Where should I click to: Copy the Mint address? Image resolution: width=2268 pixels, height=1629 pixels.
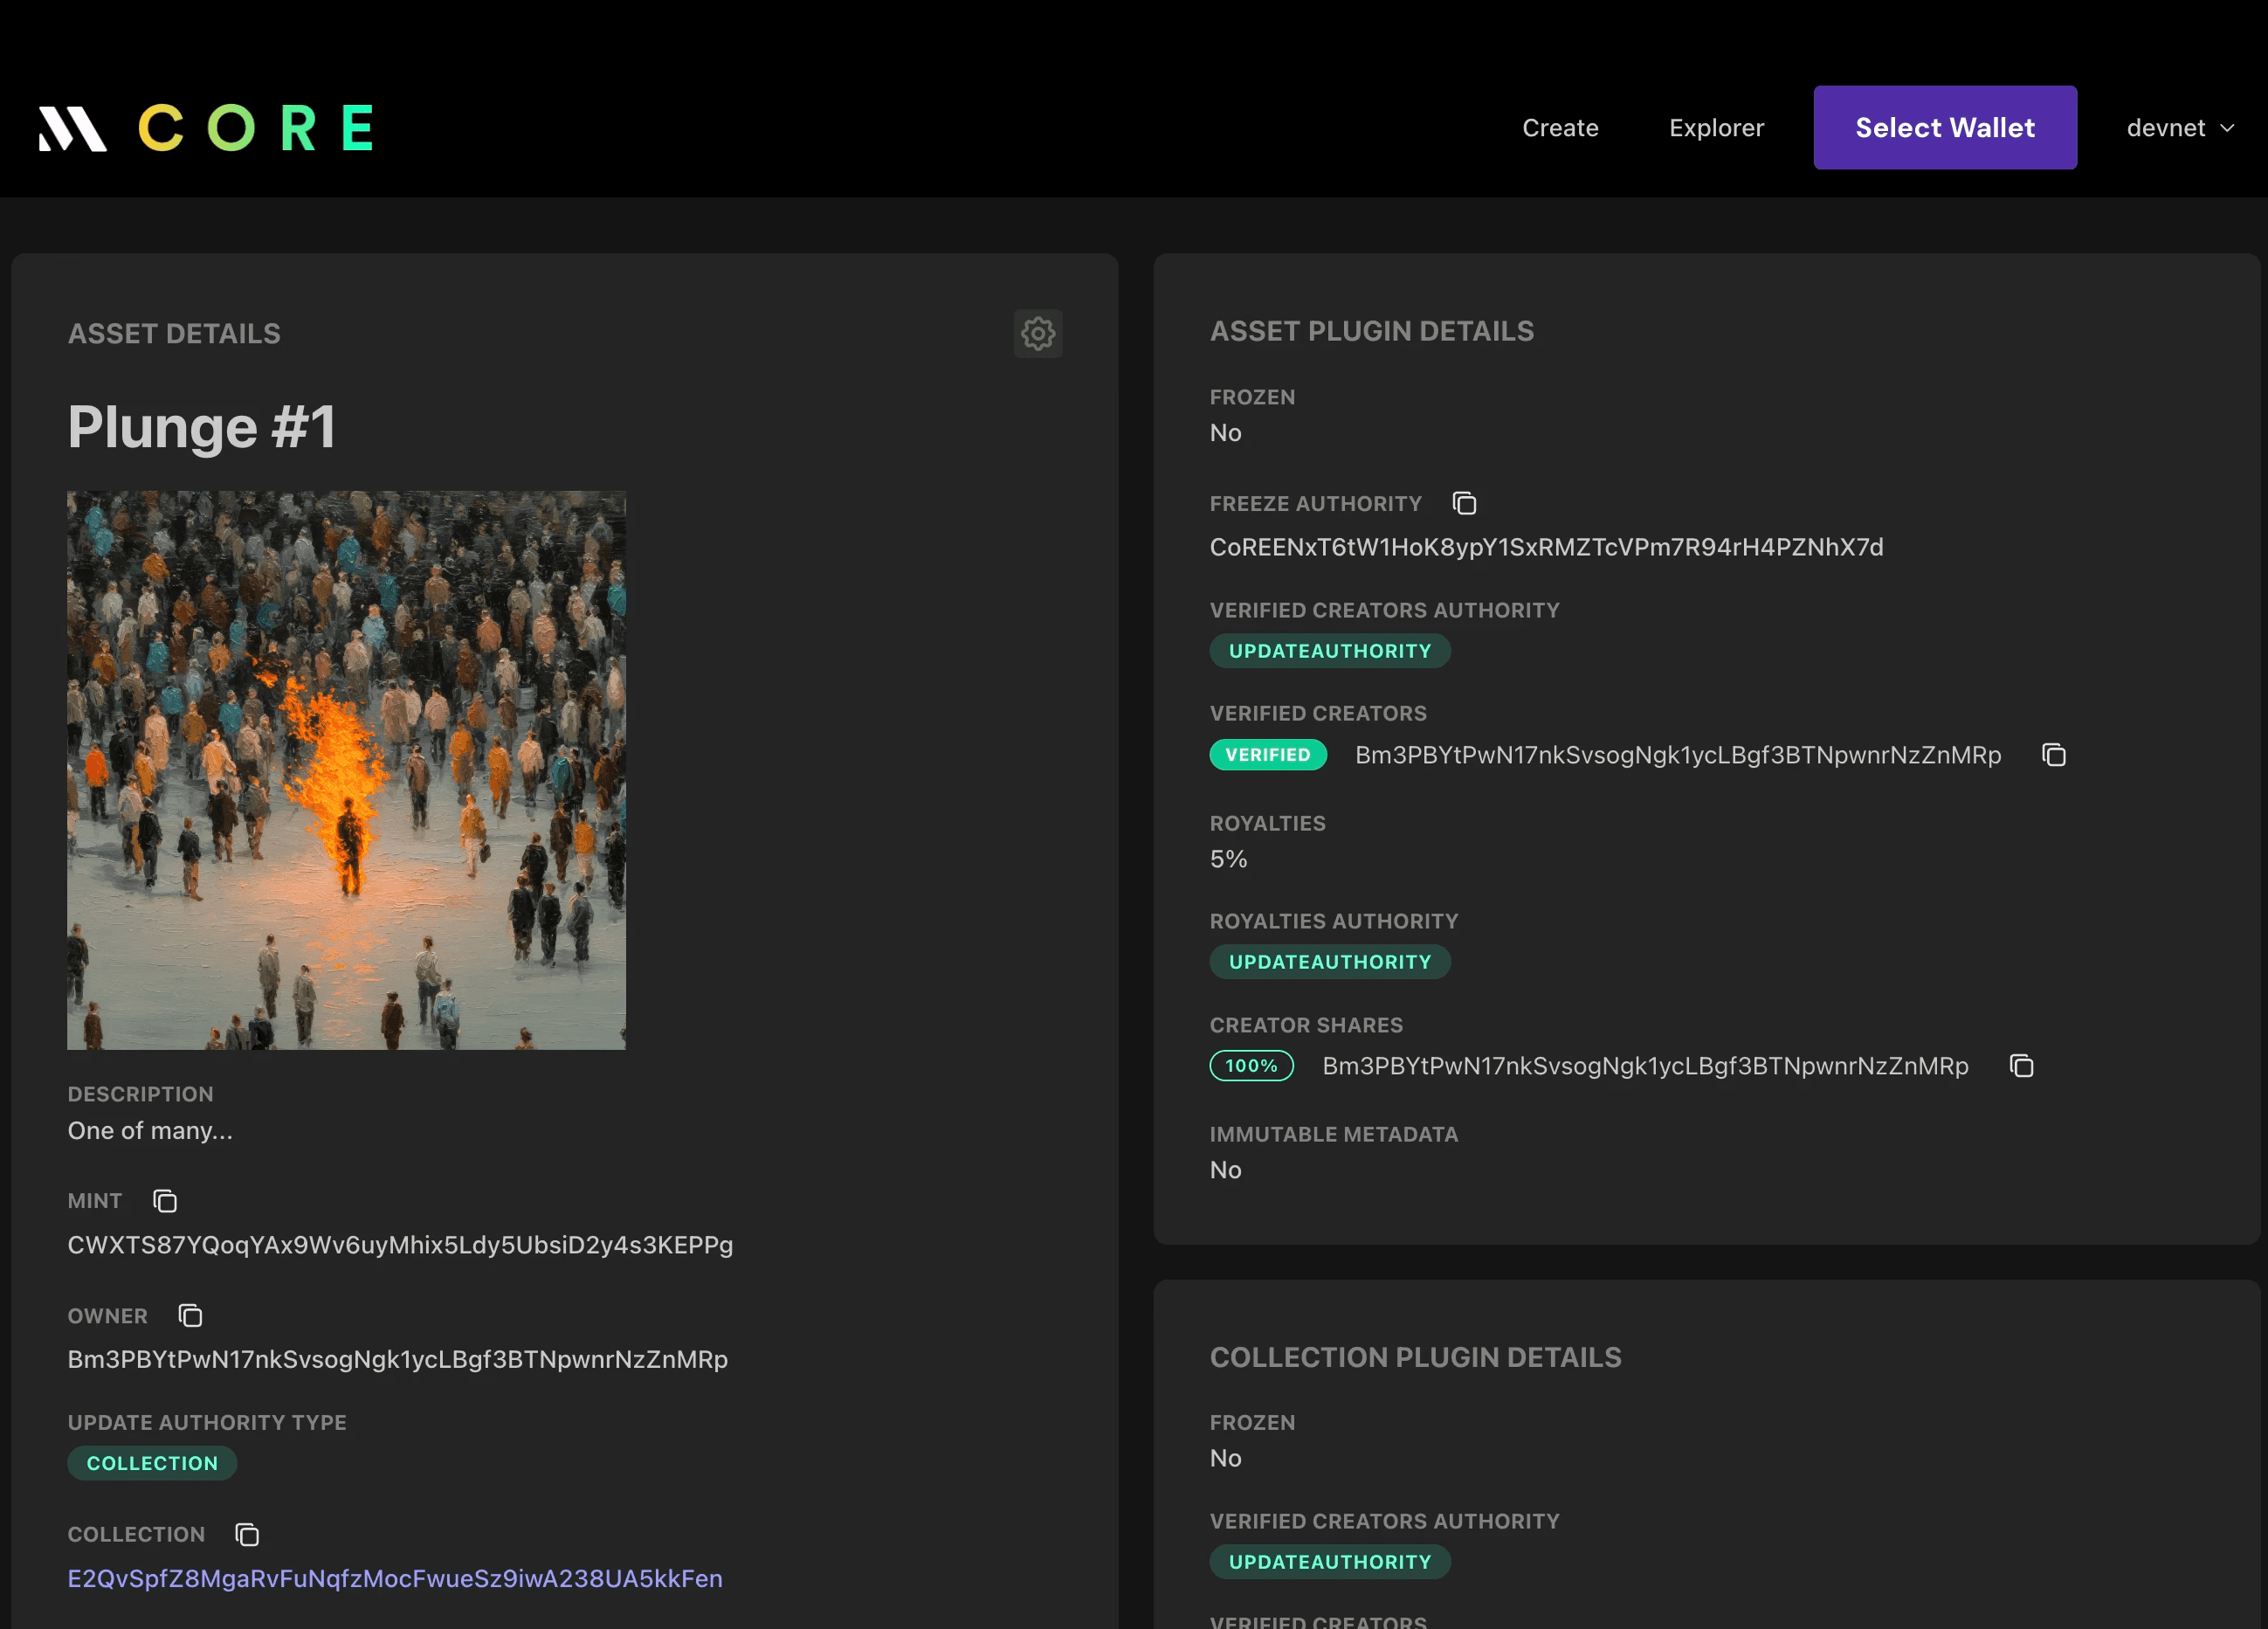point(165,1201)
